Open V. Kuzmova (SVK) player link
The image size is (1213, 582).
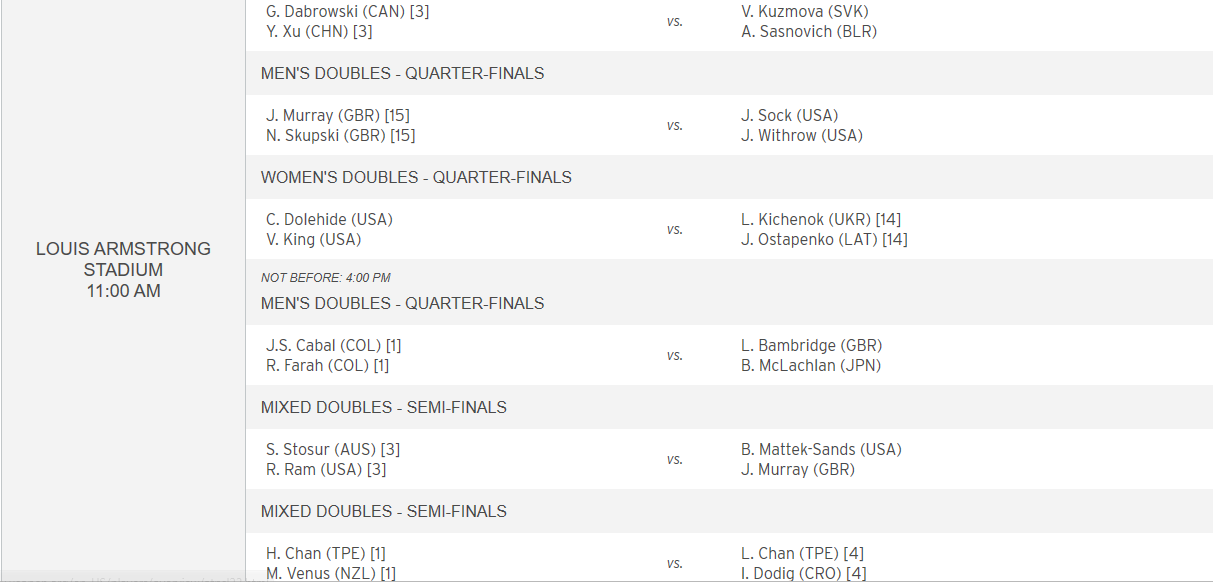(805, 11)
